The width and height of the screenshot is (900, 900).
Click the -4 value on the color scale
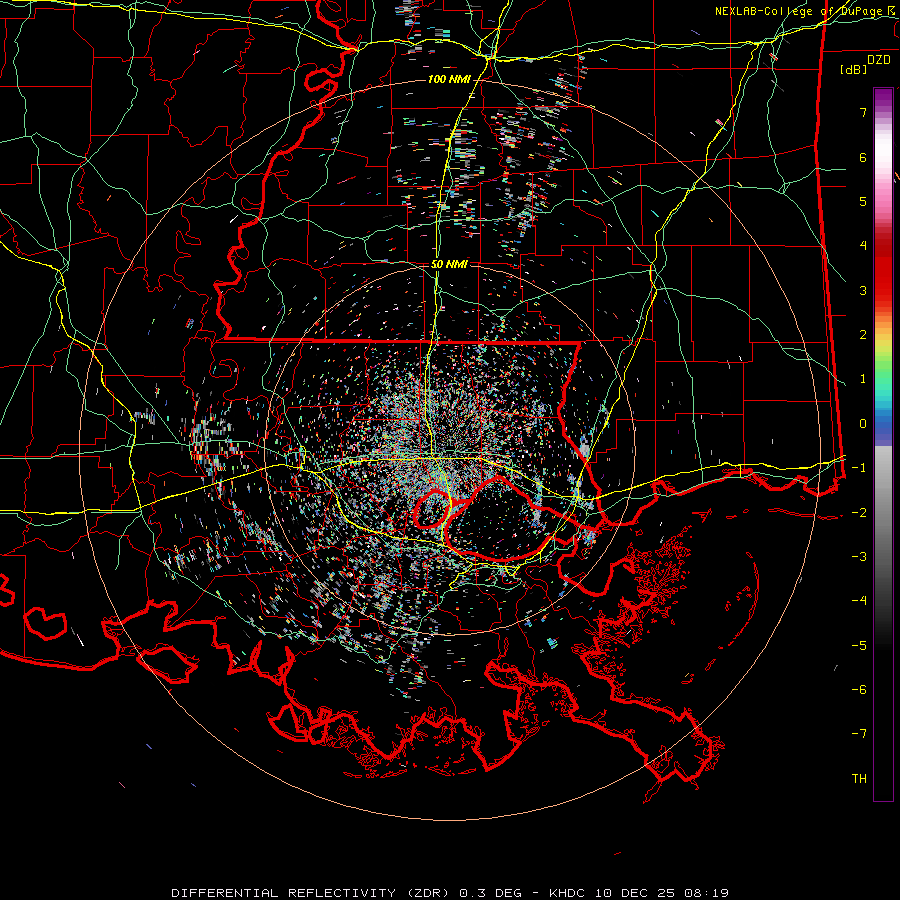(859, 600)
